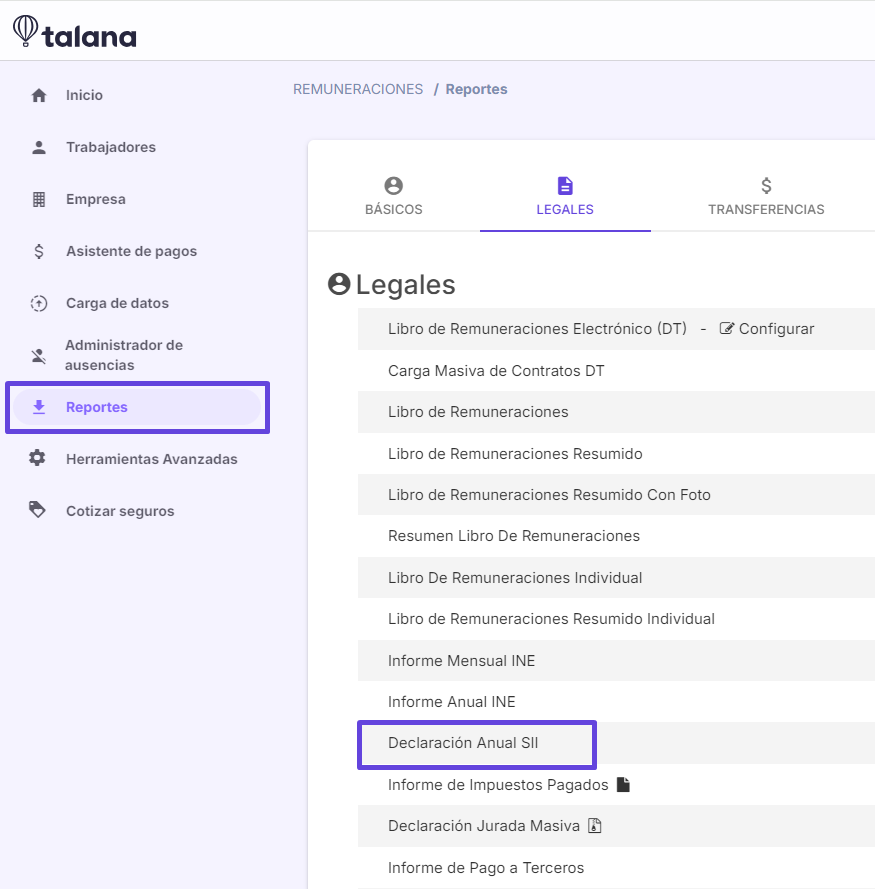The image size is (875, 889).
Task: Select Reportes in the sidebar
Action: click(x=137, y=407)
